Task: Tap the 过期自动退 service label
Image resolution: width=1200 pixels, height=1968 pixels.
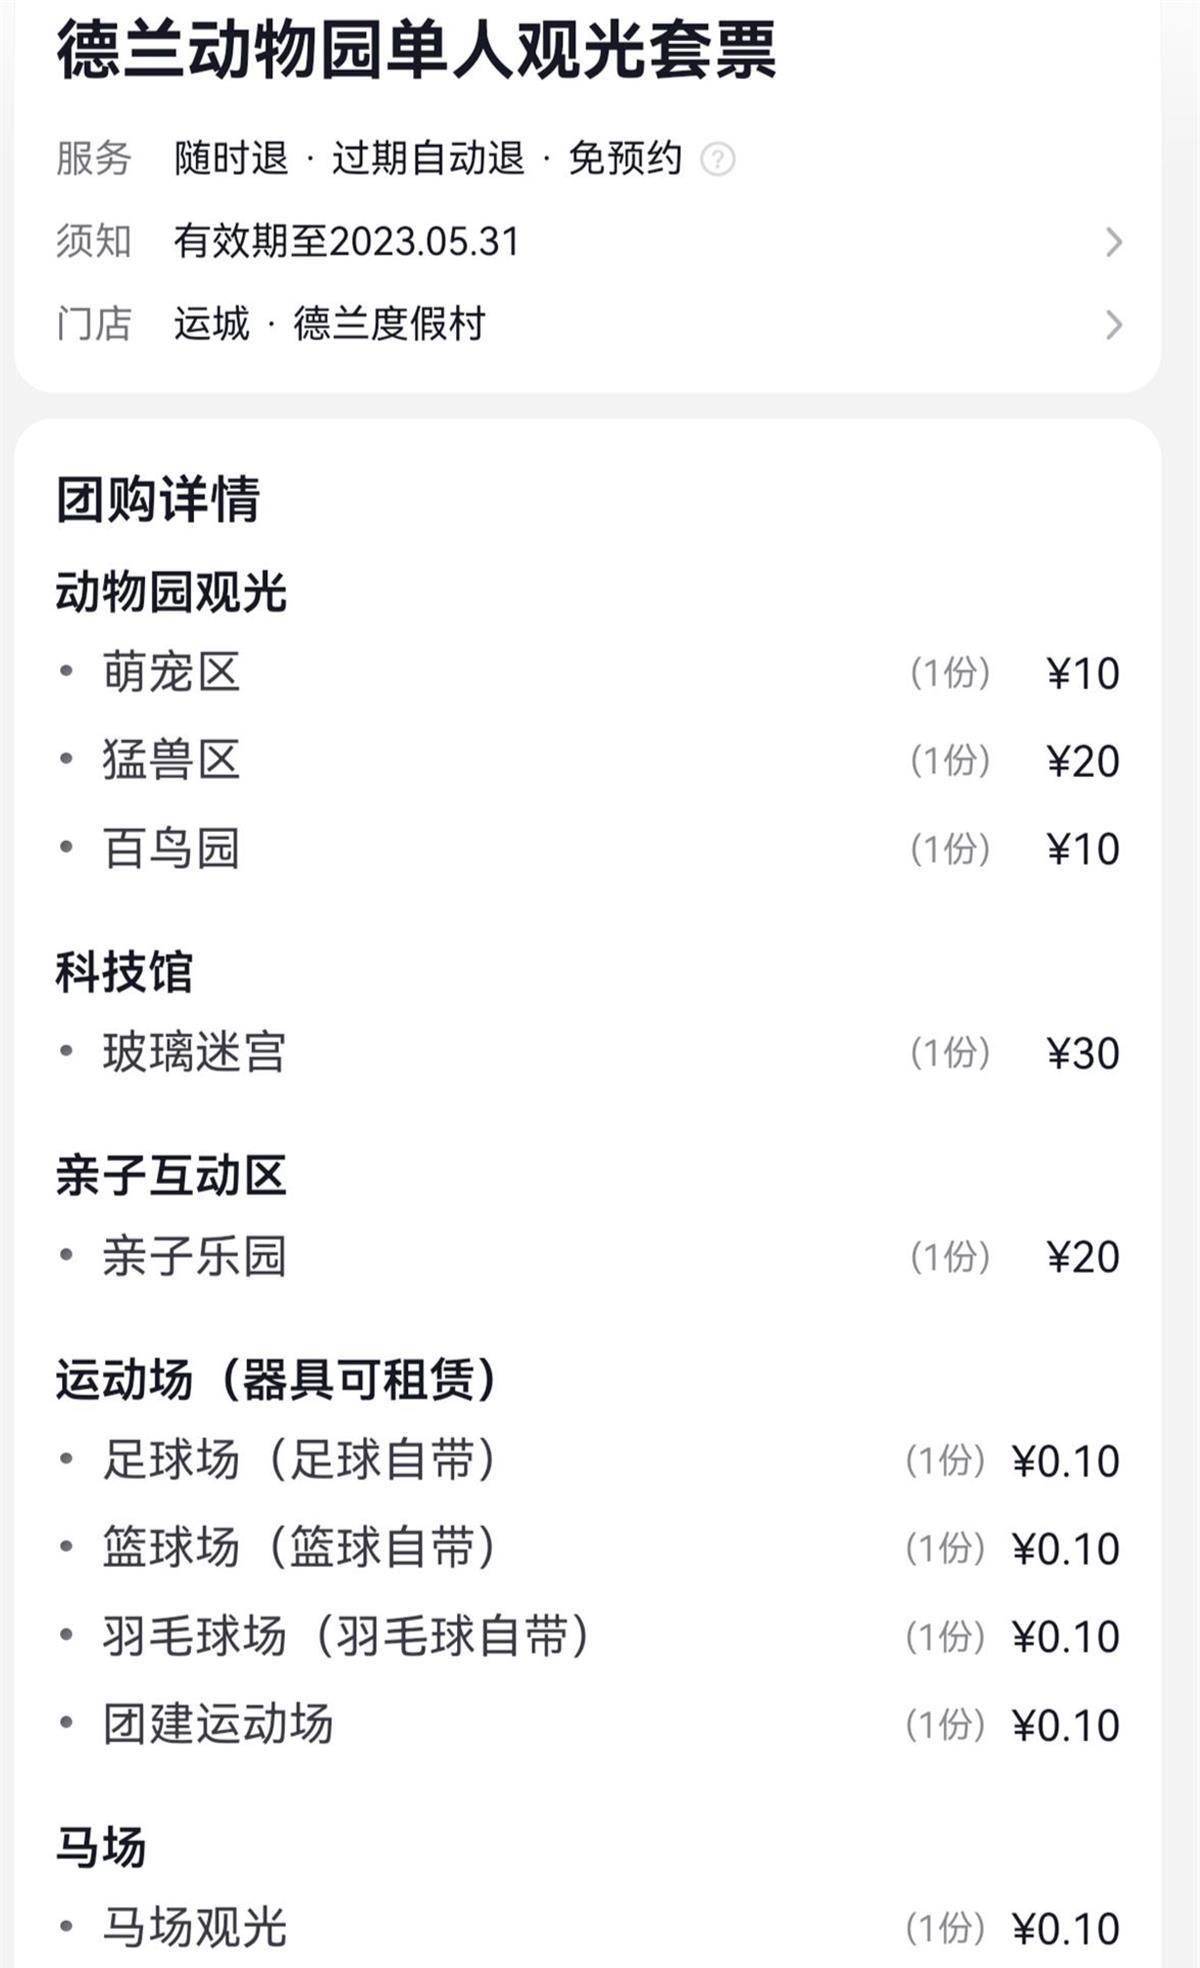Action: coord(428,159)
